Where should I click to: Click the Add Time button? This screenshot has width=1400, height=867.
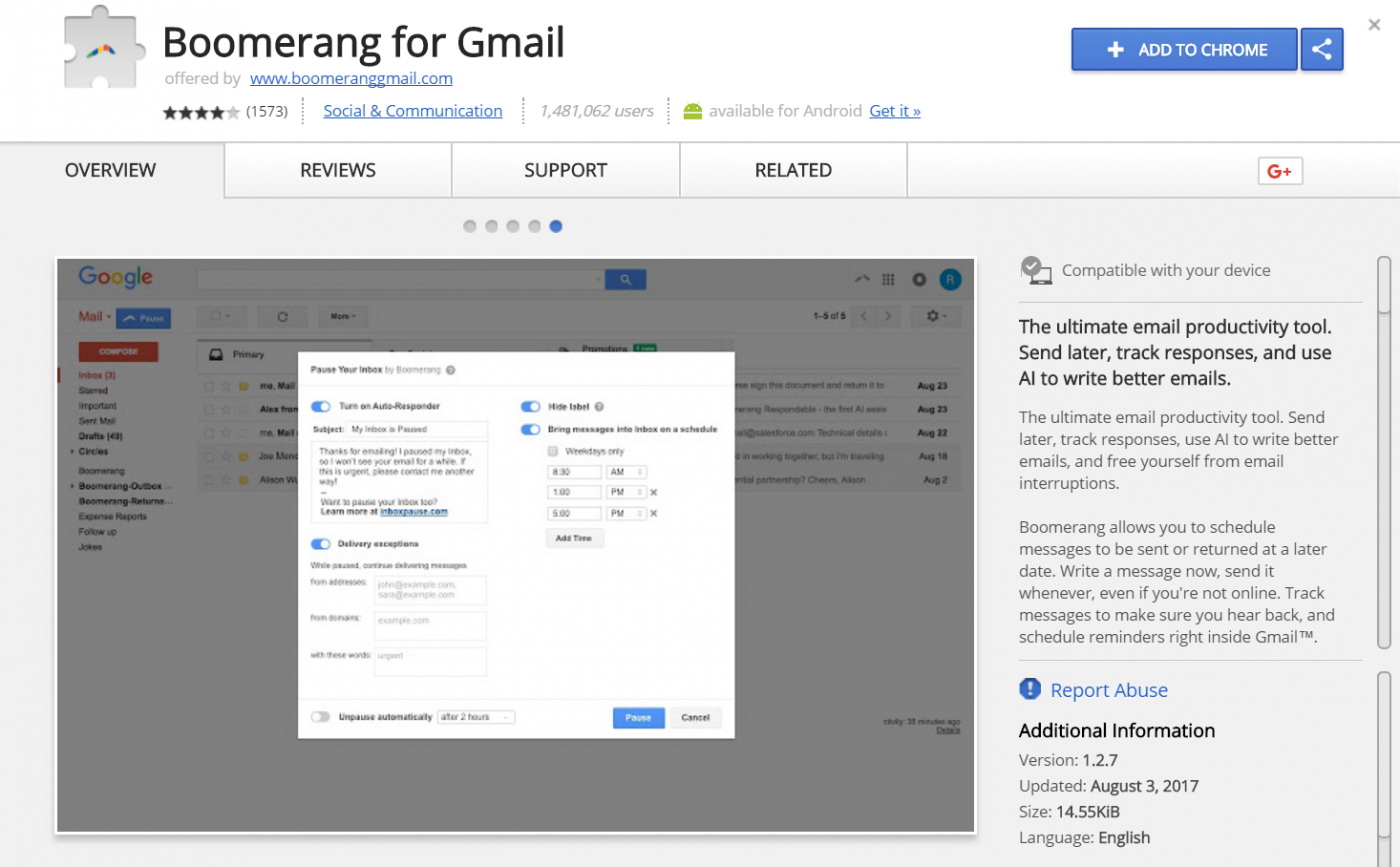574,538
